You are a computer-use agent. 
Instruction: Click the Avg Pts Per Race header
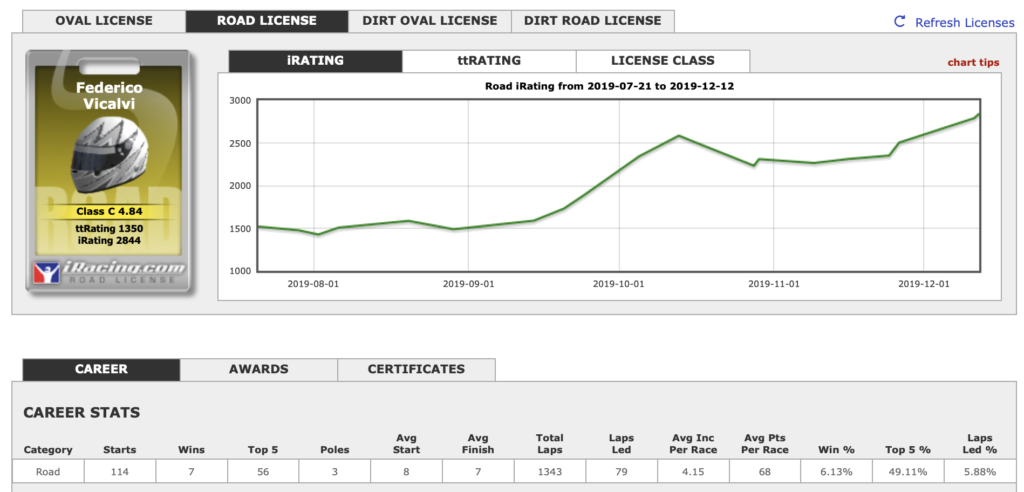tap(765, 444)
